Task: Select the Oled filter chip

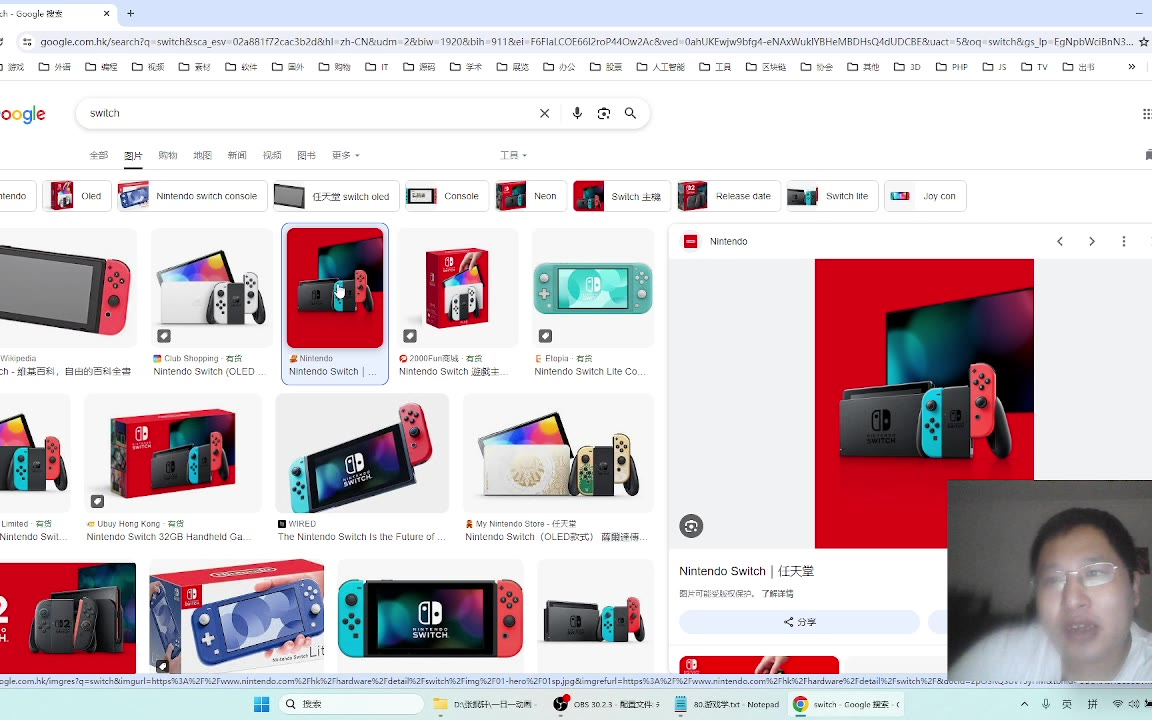Action: pyautogui.click(x=76, y=196)
